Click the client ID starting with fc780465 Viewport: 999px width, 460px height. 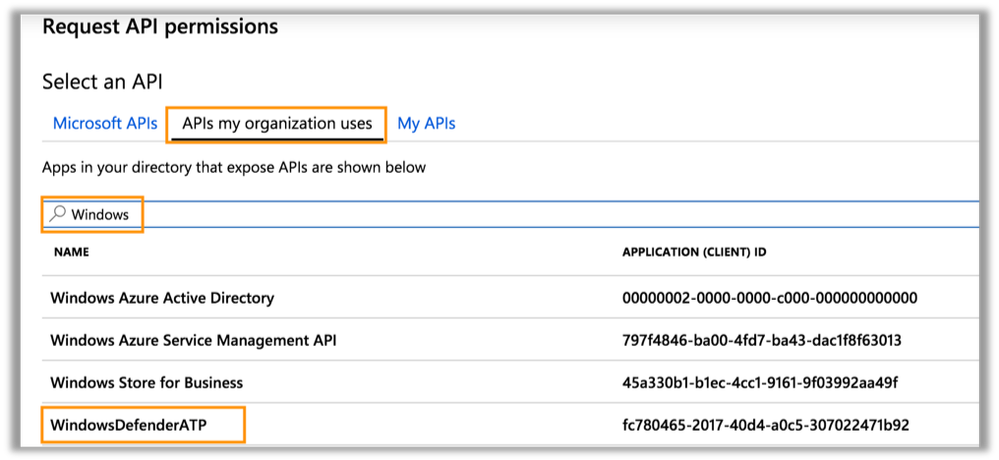pos(763,426)
